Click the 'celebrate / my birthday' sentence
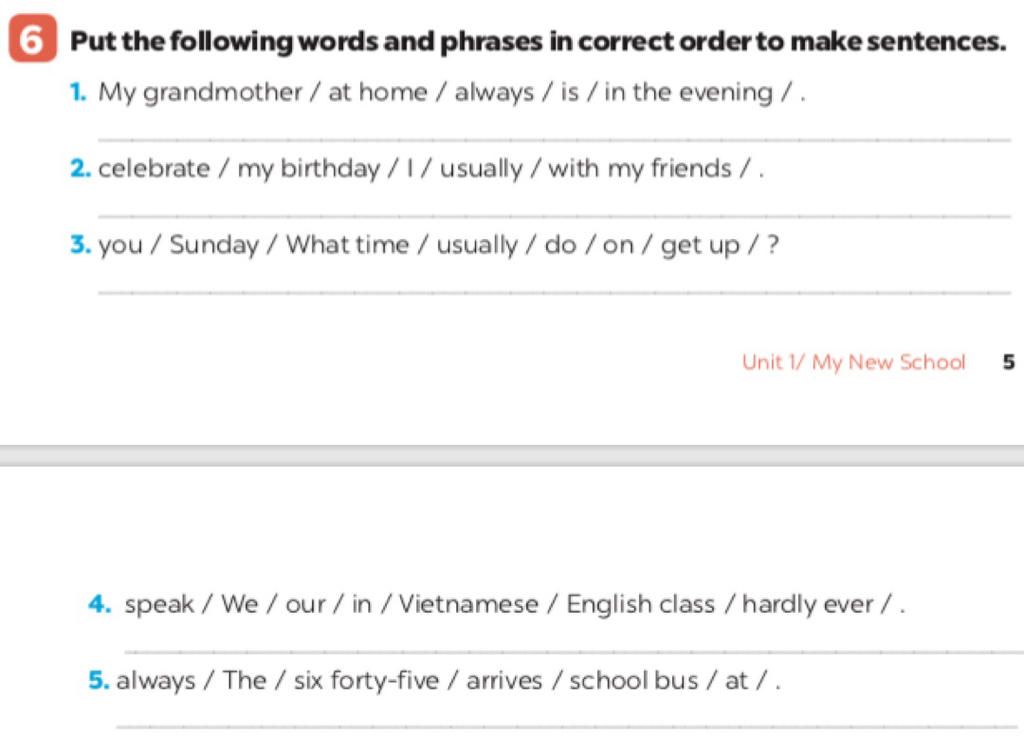Screen dimensions: 1024x755 [x=431, y=169]
